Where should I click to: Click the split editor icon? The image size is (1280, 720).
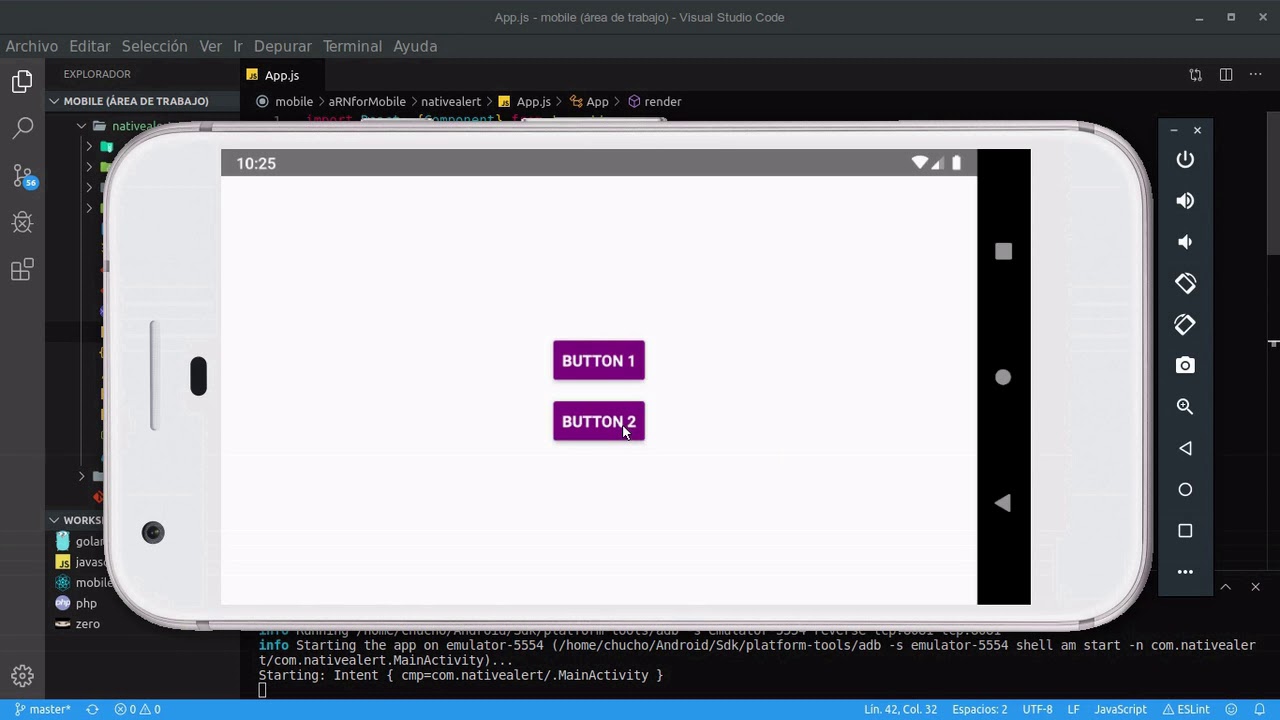point(1226,75)
